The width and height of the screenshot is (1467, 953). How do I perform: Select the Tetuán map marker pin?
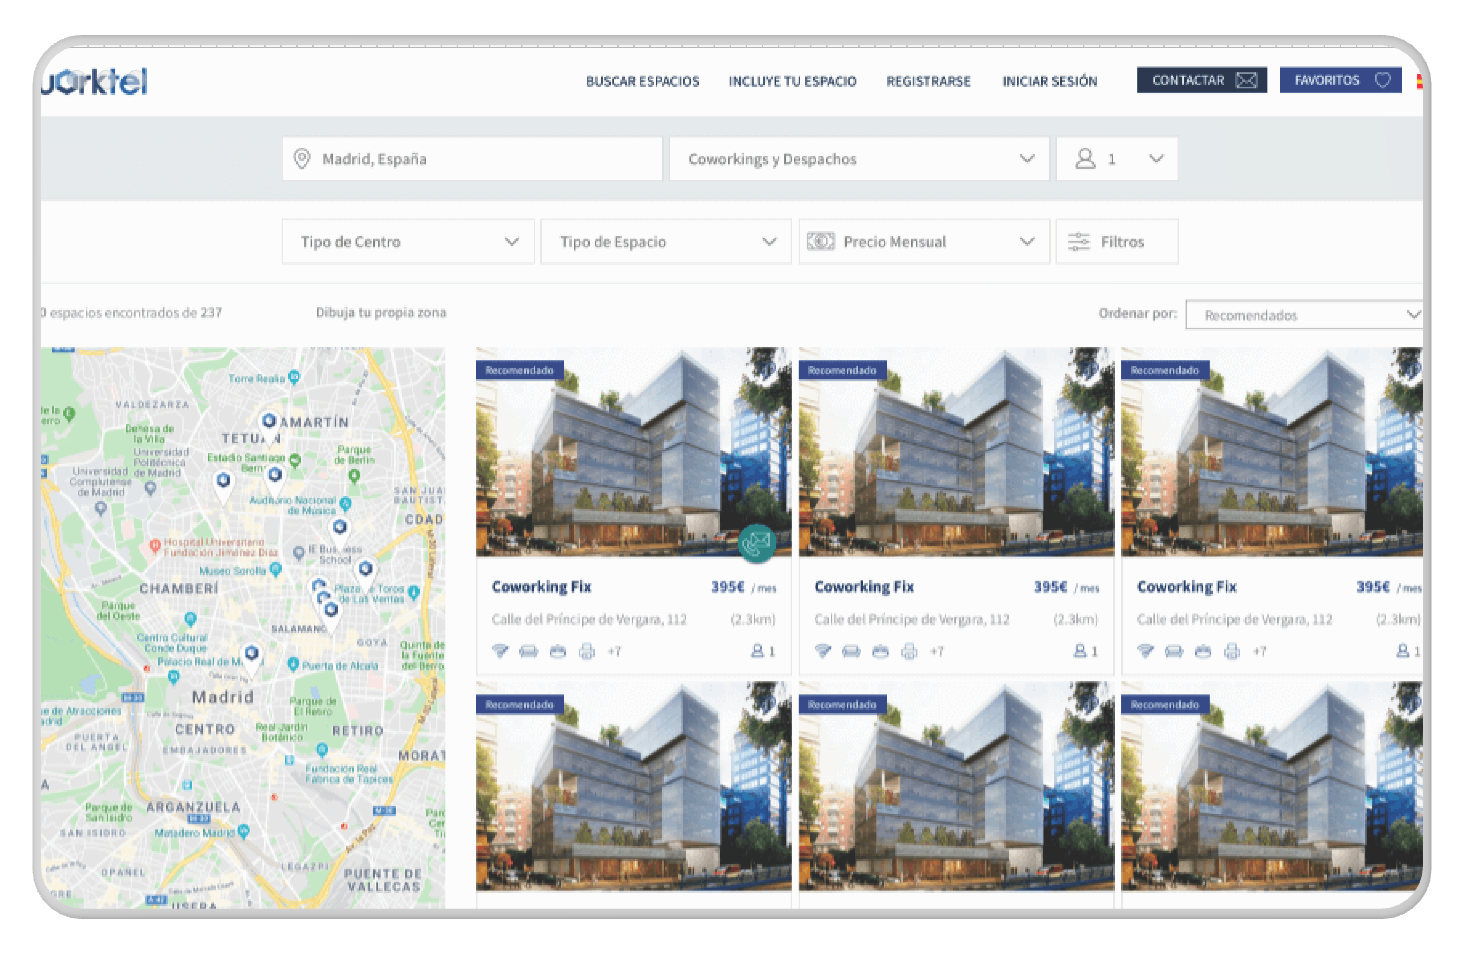click(x=268, y=421)
